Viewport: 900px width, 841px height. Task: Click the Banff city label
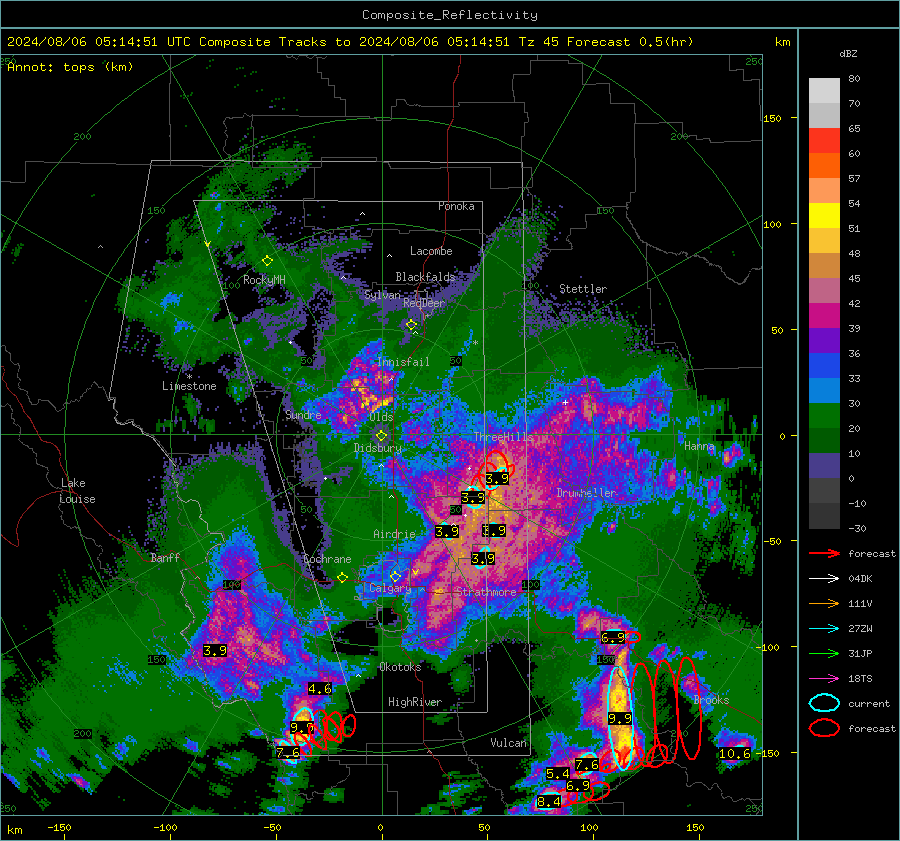point(165,557)
